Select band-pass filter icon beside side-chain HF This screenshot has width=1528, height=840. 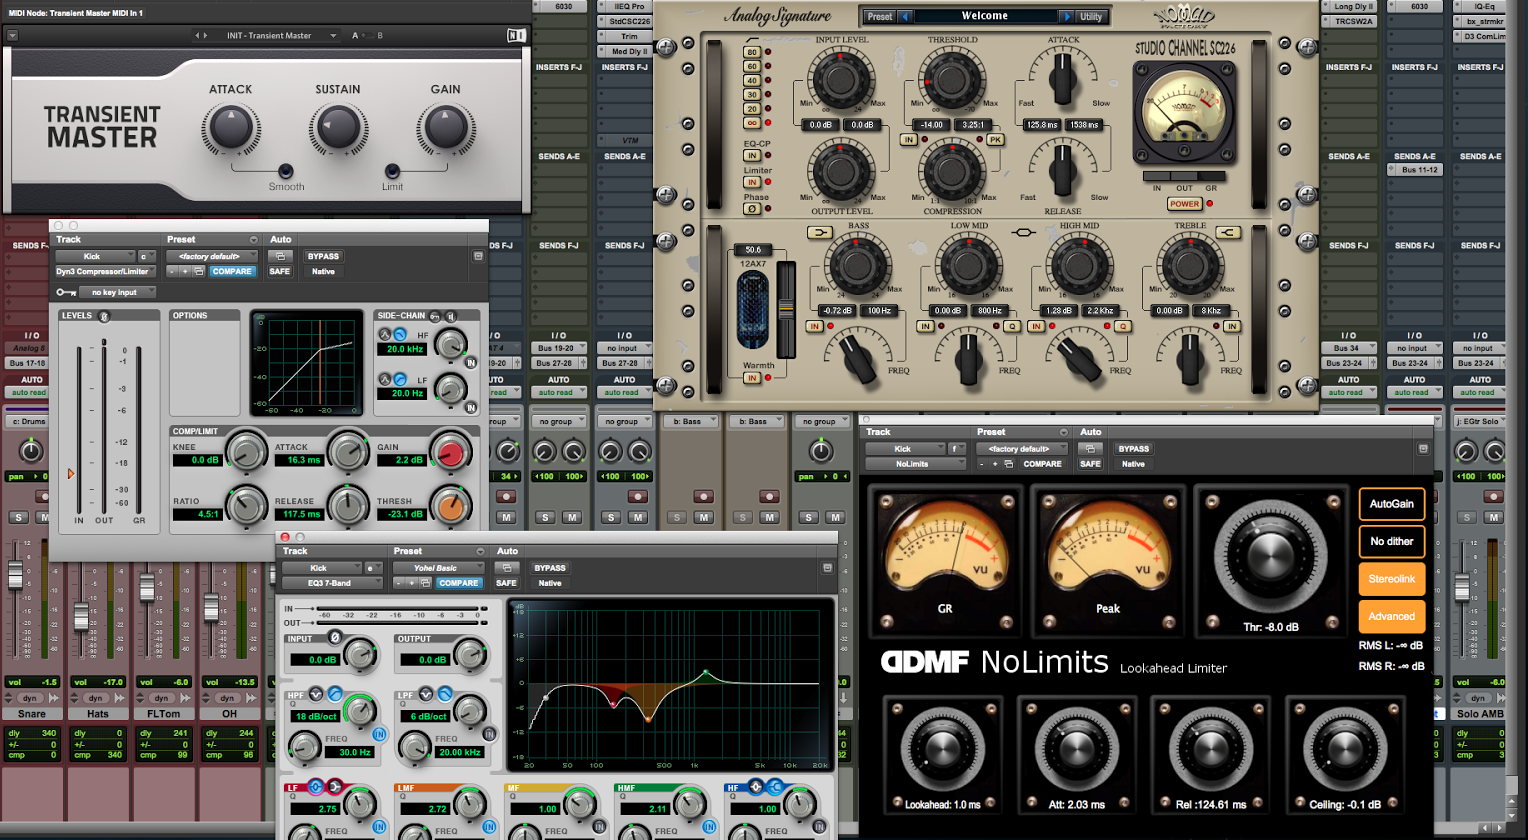click(384, 333)
